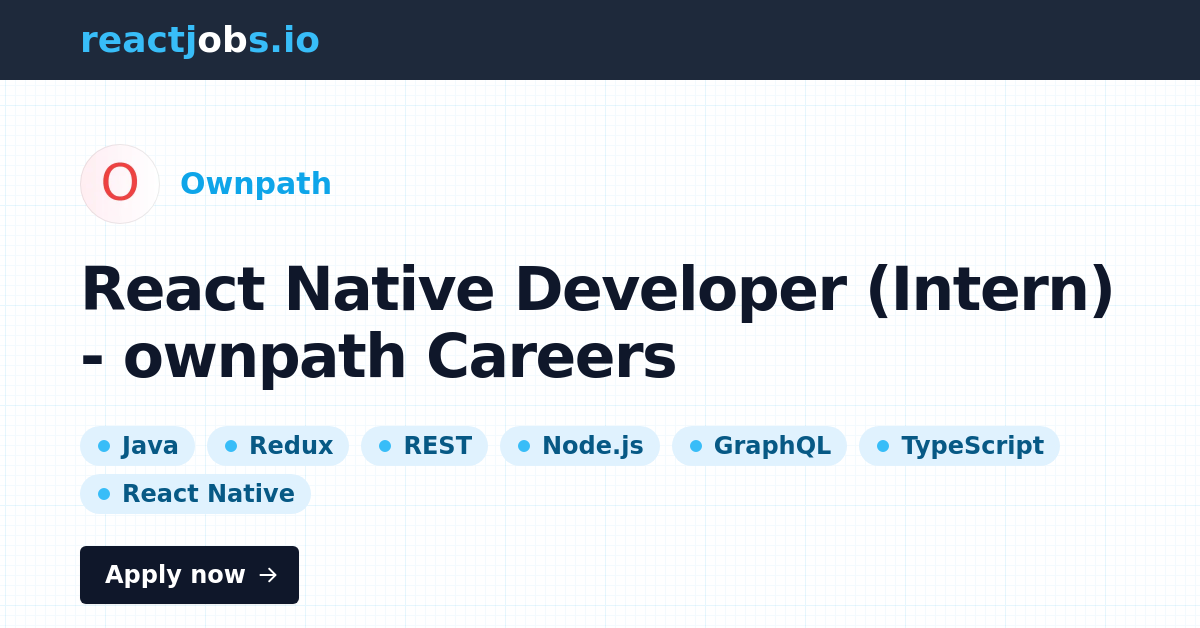This screenshot has width=1200, height=628.
Task: Open the reactjobs.io home page logo
Action: coord(200,40)
